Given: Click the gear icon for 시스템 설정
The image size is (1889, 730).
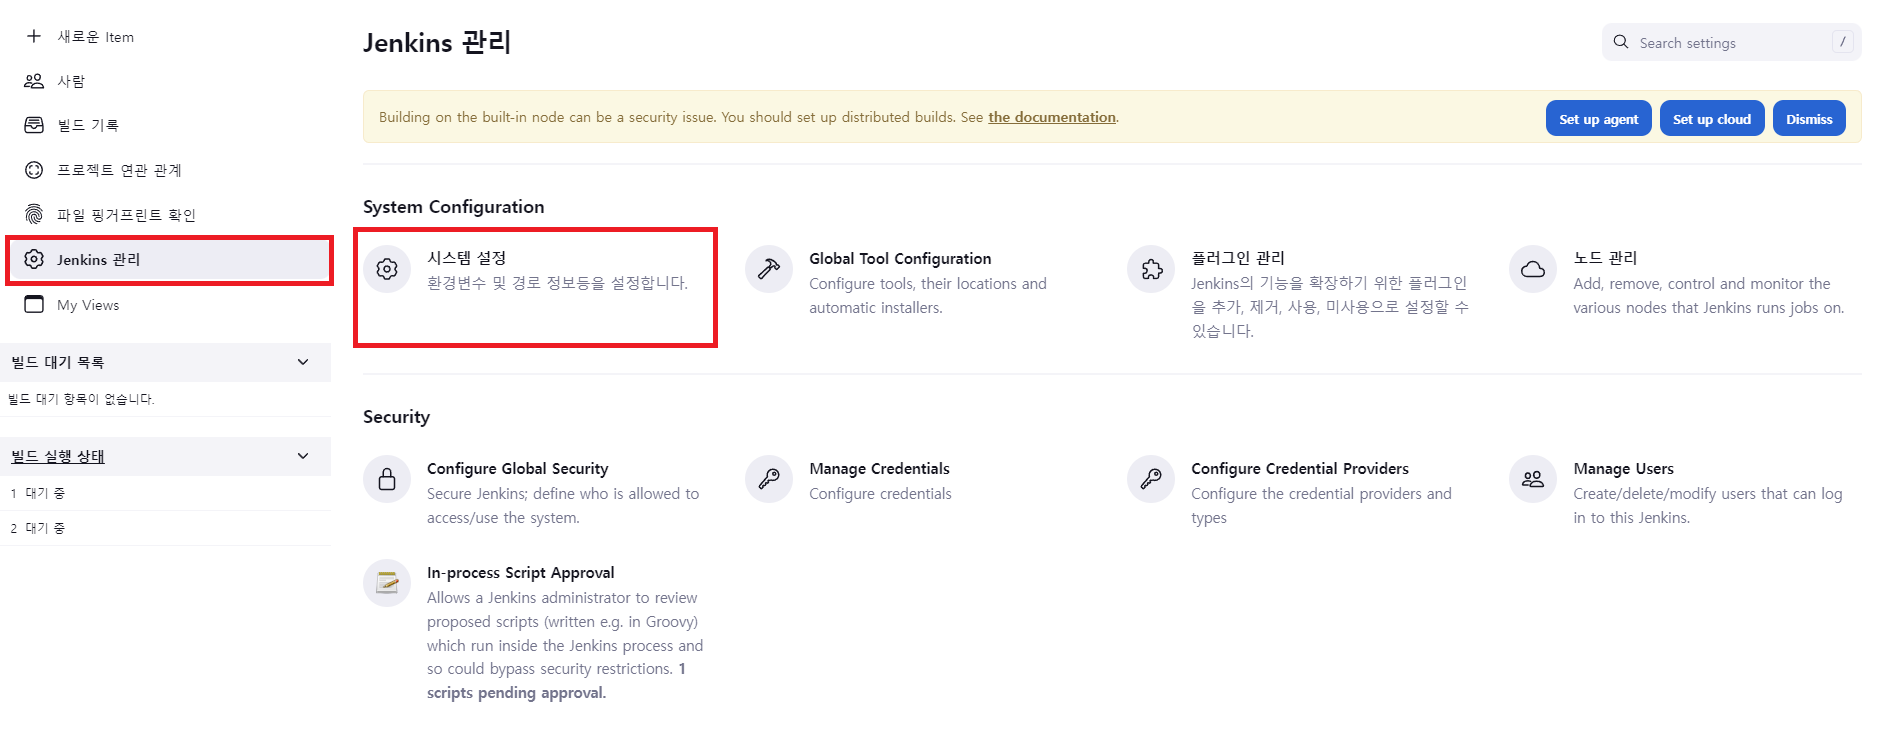Looking at the screenshot, I should pos(387,269).
